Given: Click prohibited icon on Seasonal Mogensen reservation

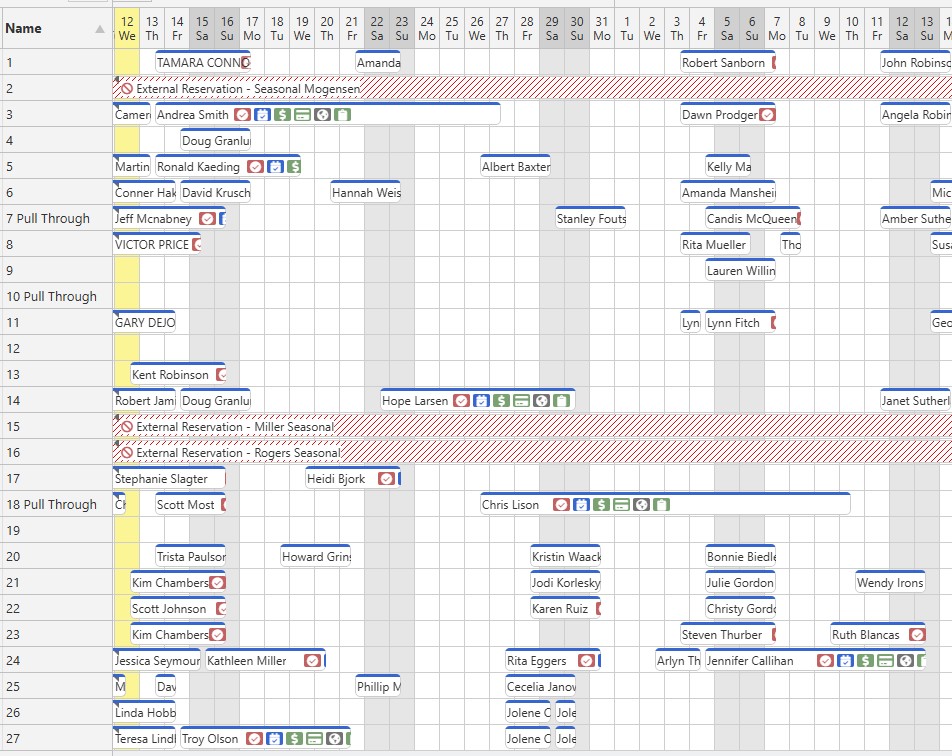Looking at the screenshot, I should [126, 89].
